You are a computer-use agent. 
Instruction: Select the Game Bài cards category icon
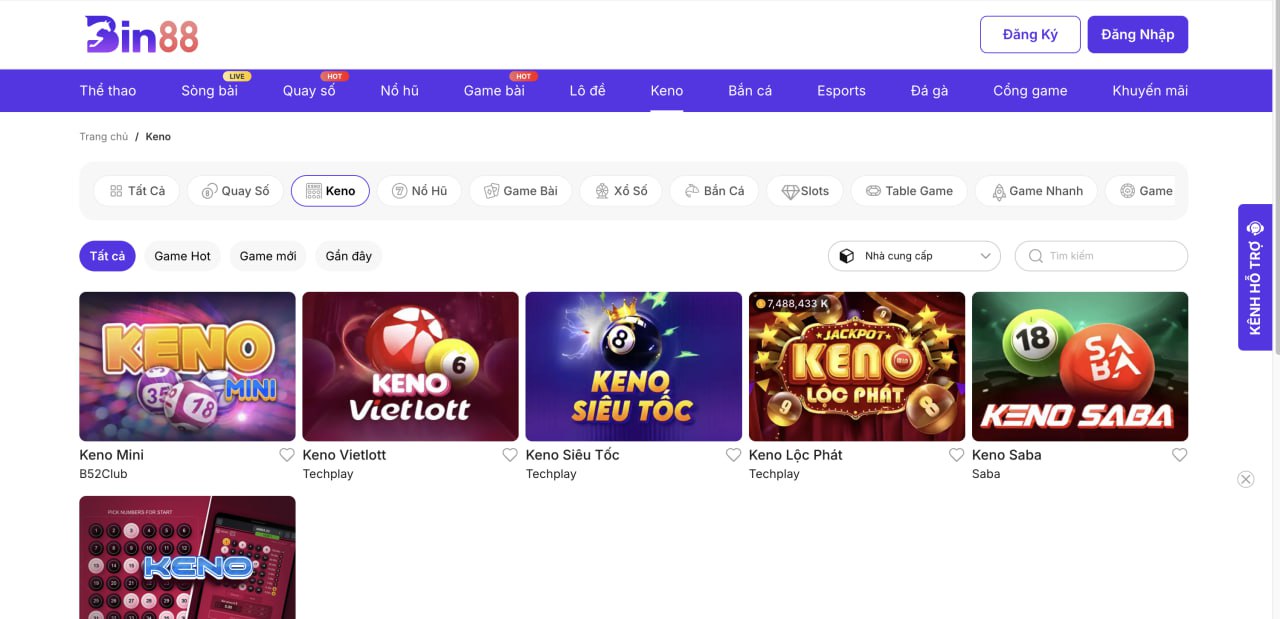tap(491, 191)
